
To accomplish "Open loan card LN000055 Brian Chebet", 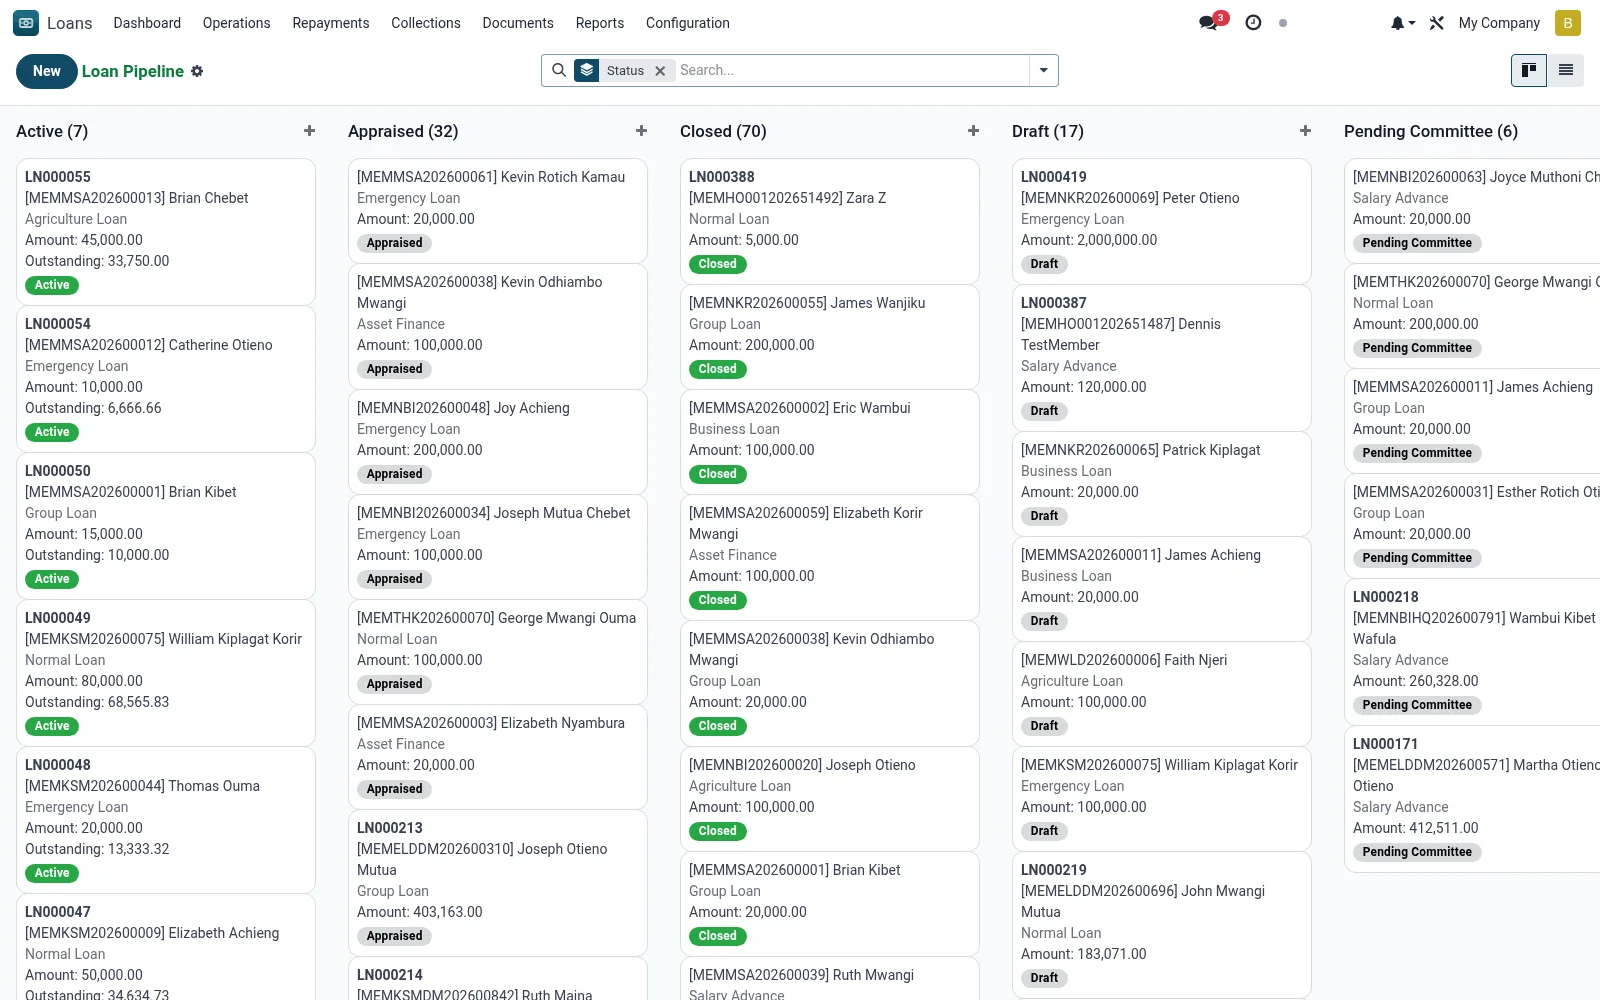I will pyautogui.click(x=166, y=231).
